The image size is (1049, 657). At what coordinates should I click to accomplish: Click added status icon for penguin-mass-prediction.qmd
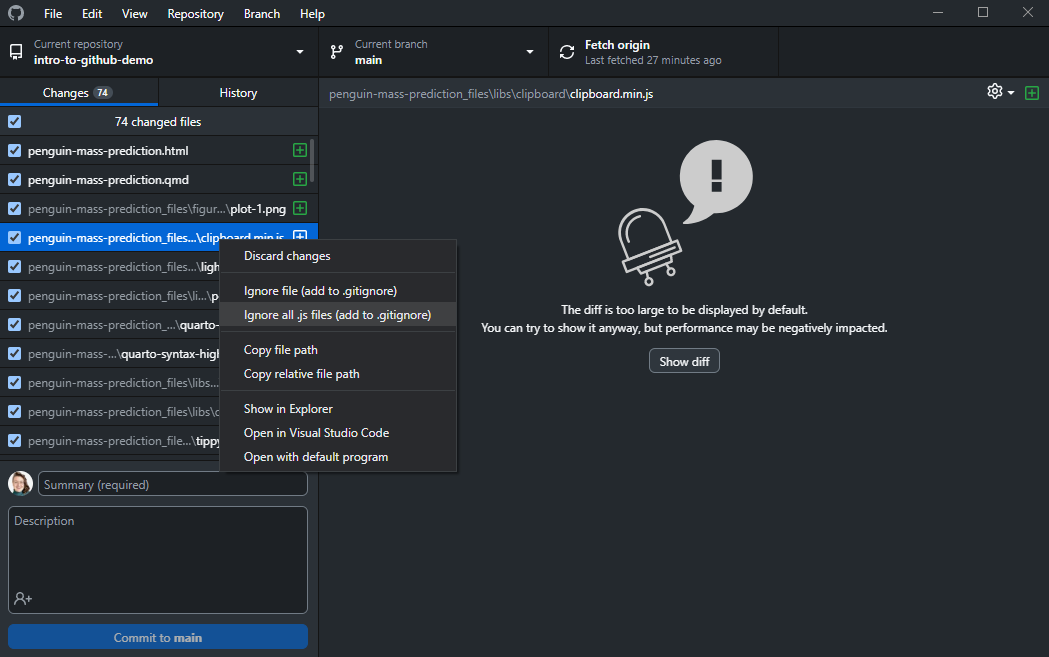click(299, 180)
